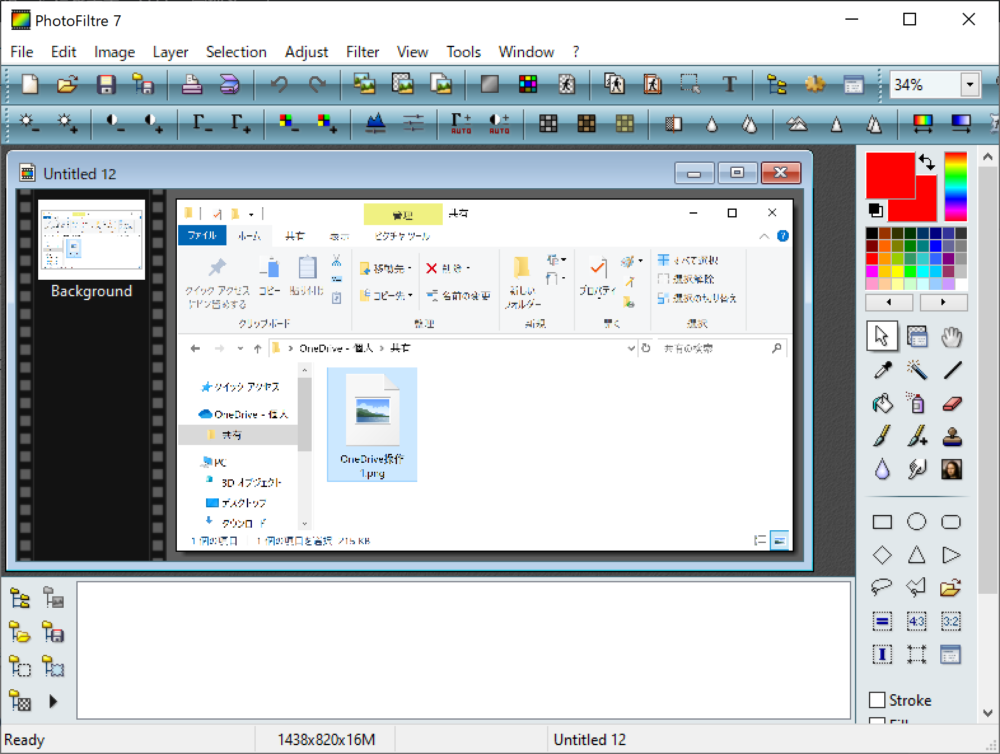Select the Selection arrow tool

(883, 336)
